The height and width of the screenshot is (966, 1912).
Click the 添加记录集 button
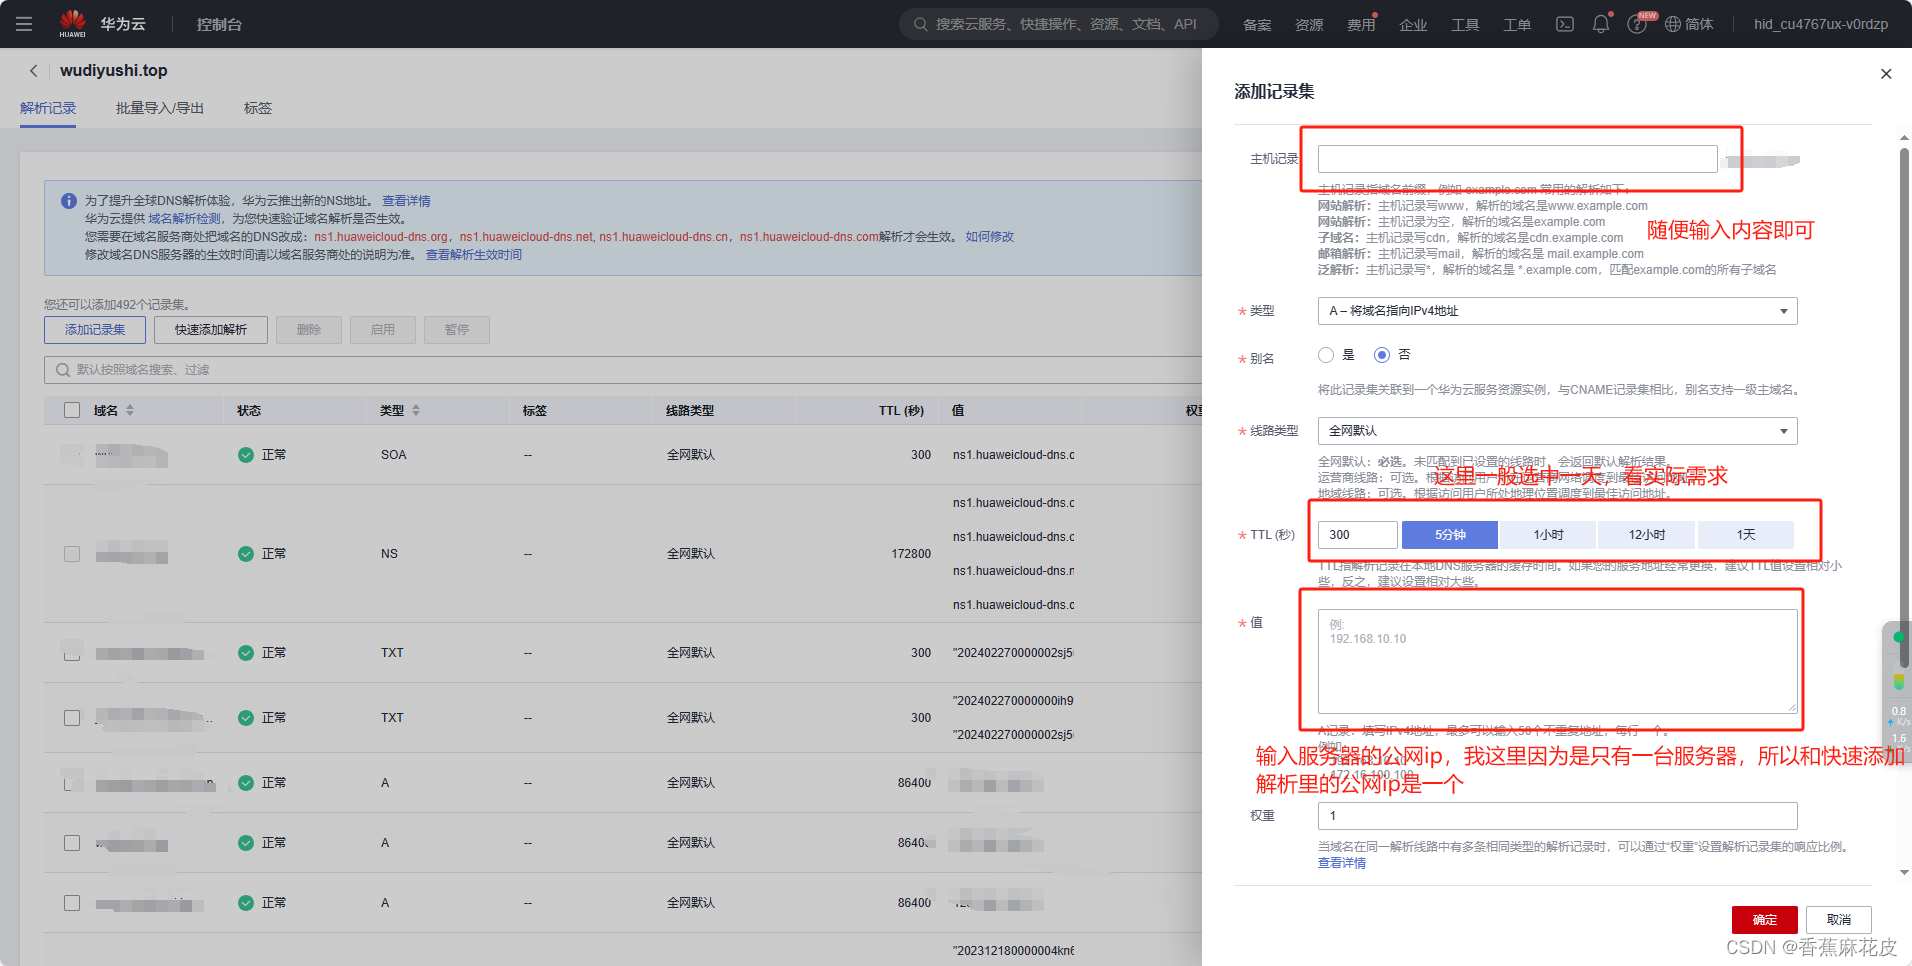click(x=95, y=330)
